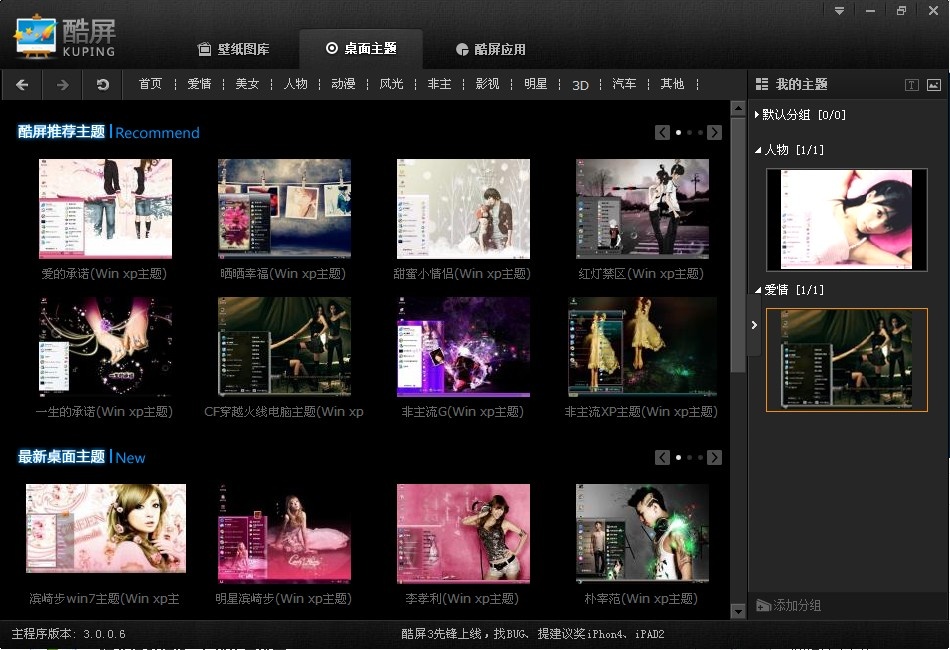
Task: Switch to the 壁纸图库 tab
Action: 233,49
